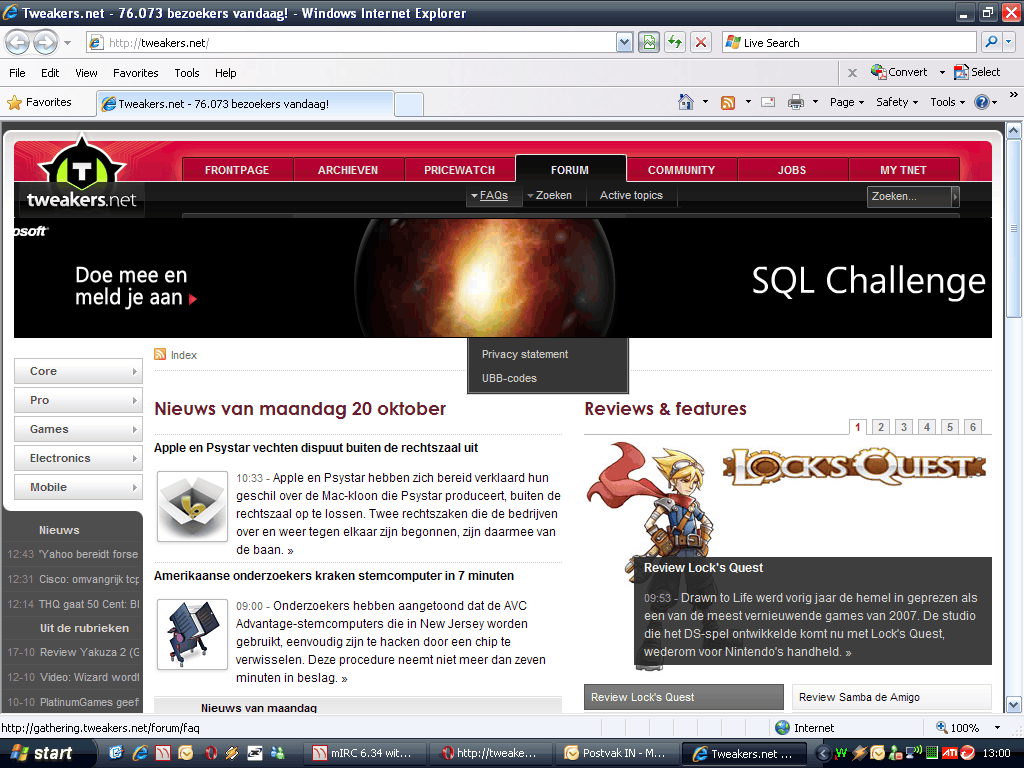Open the search provider dropdown arrow
The height and width of the screenshot is (768, 1024).
tap(1009, 43)
